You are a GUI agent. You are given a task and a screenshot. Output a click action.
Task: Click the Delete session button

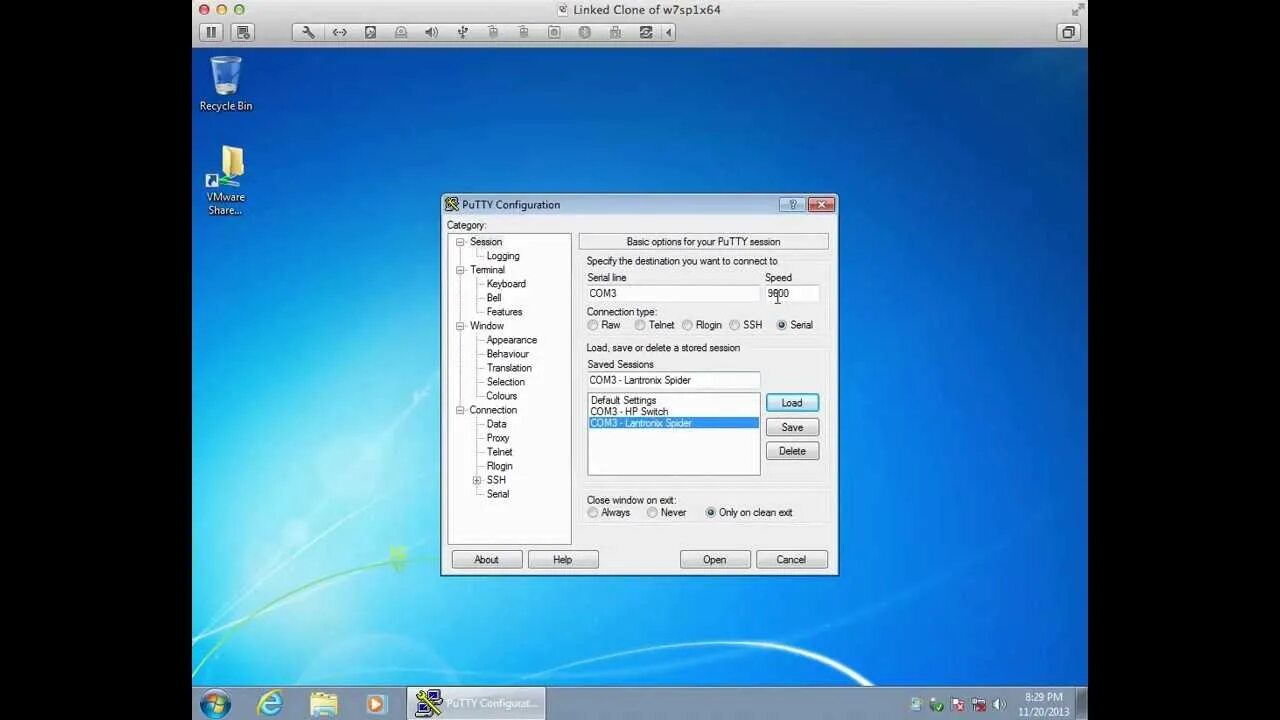pos(792,451)
